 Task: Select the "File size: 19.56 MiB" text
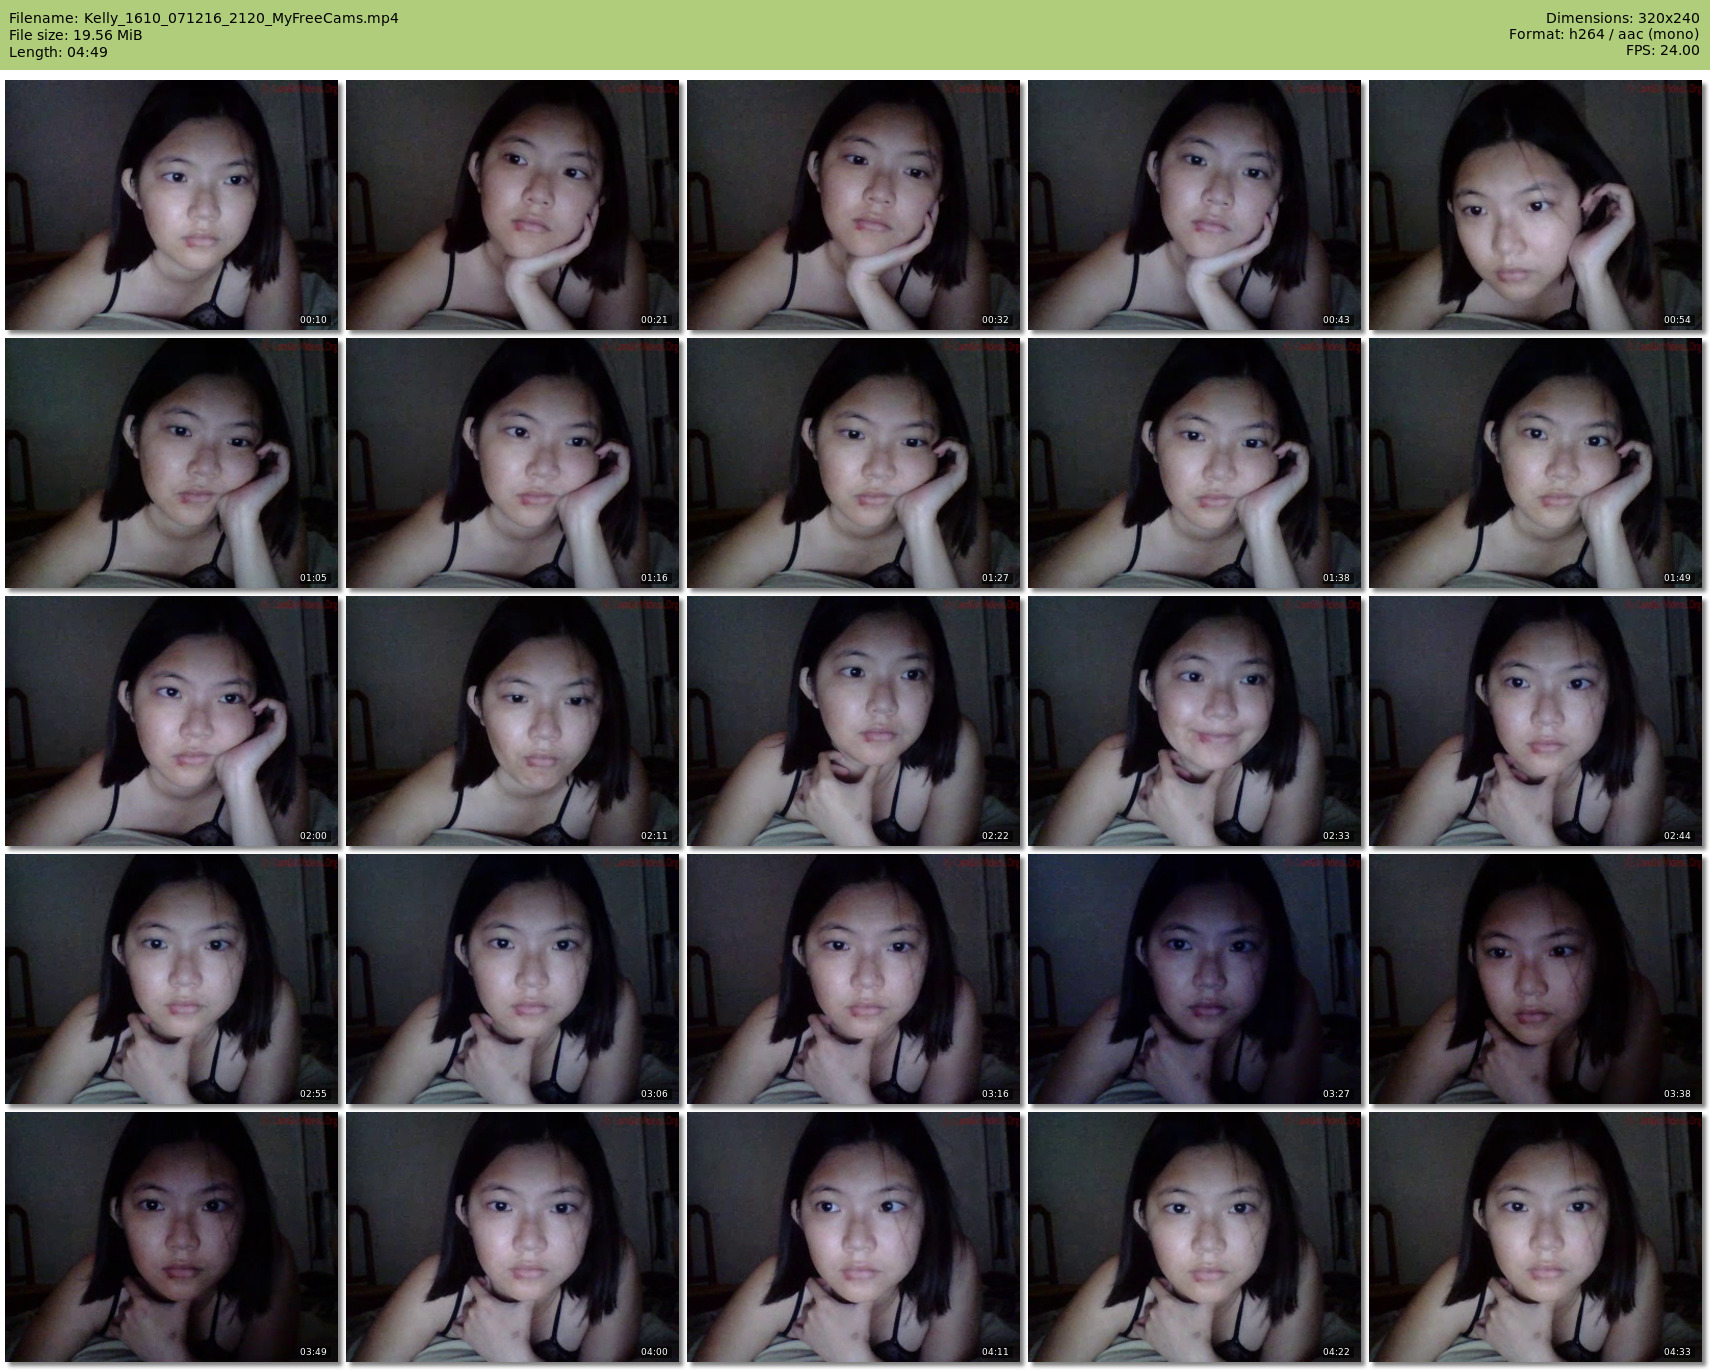coord(76,35)
